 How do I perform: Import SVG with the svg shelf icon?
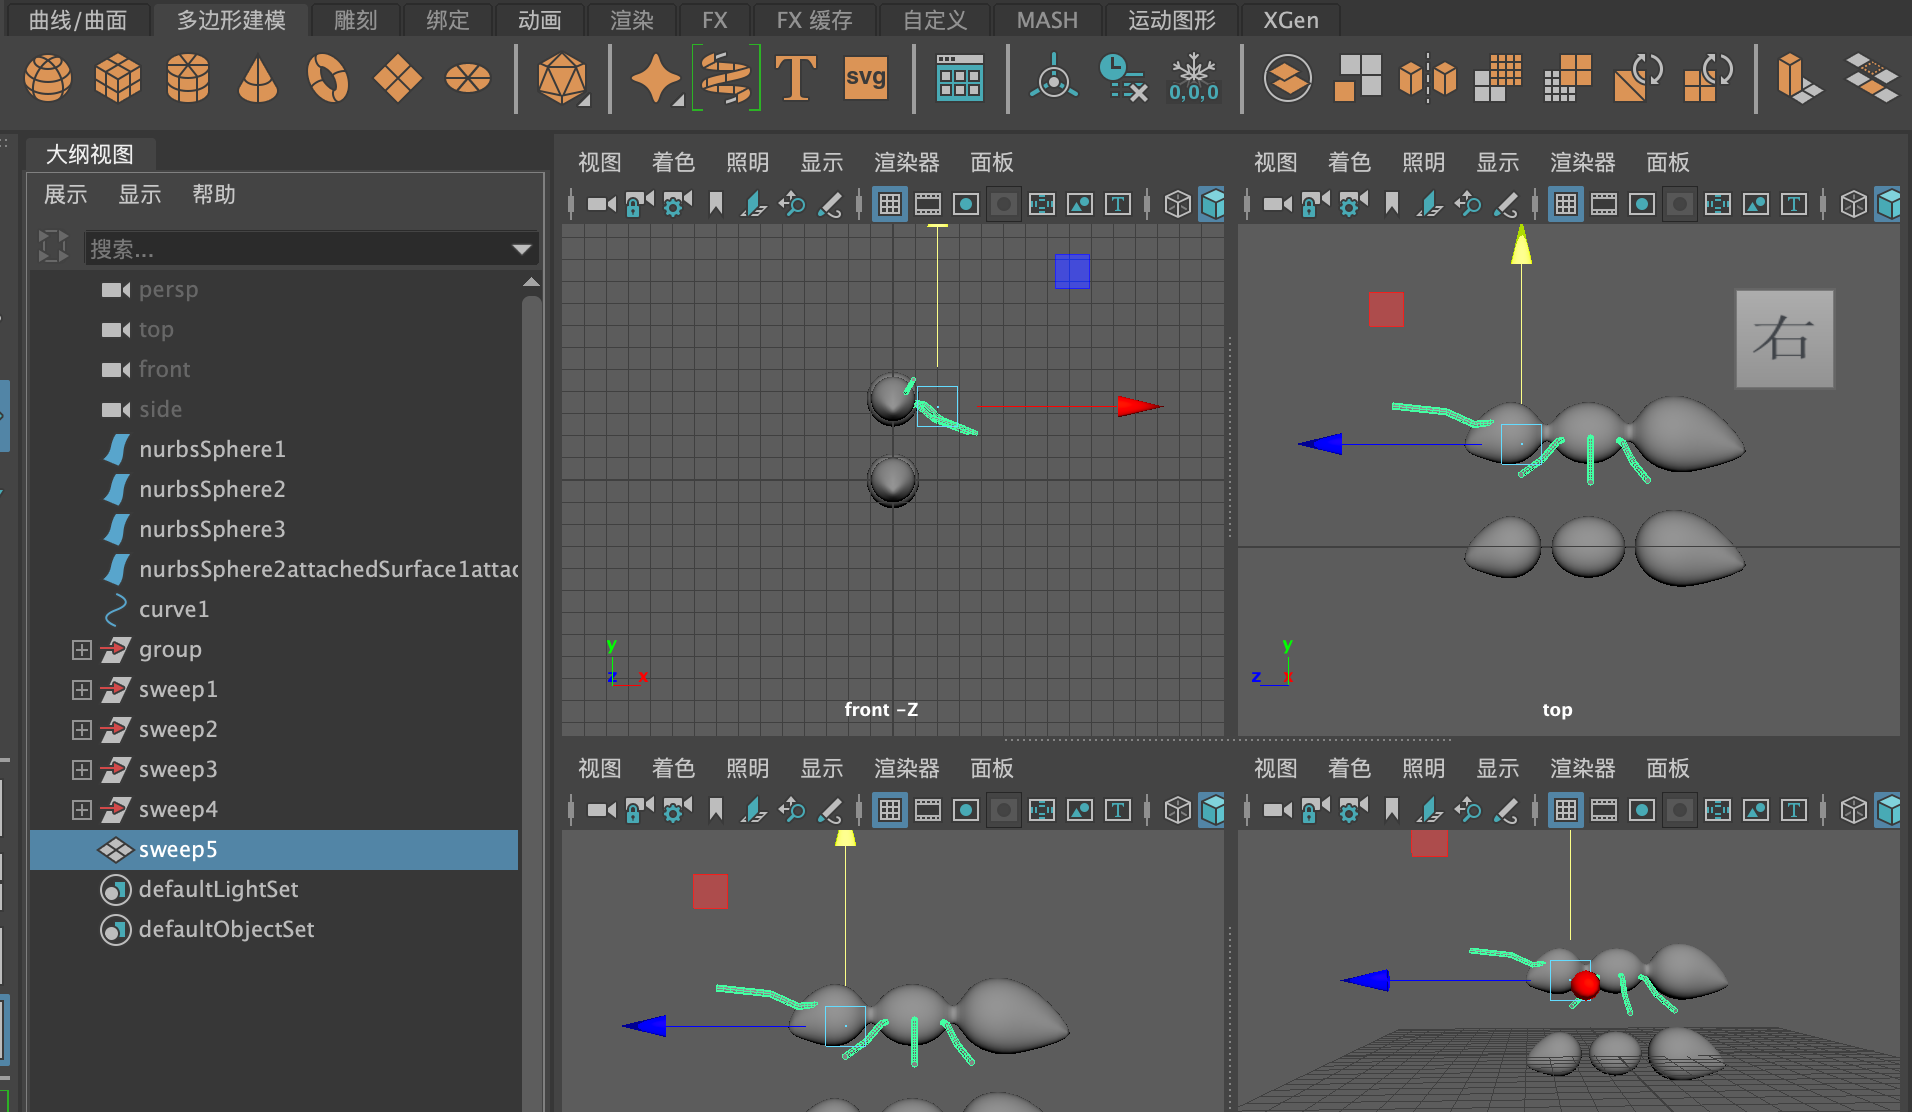coord(866,78)
